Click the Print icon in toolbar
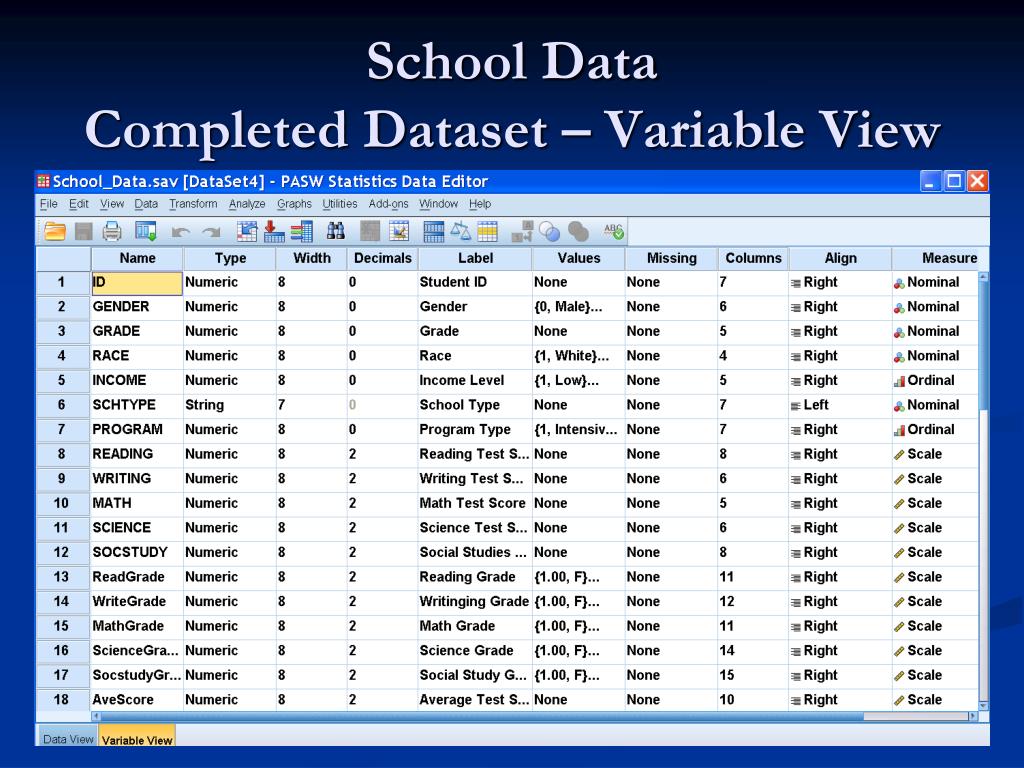This screenshot has width=1024, height=768. (x=112, y=231)
